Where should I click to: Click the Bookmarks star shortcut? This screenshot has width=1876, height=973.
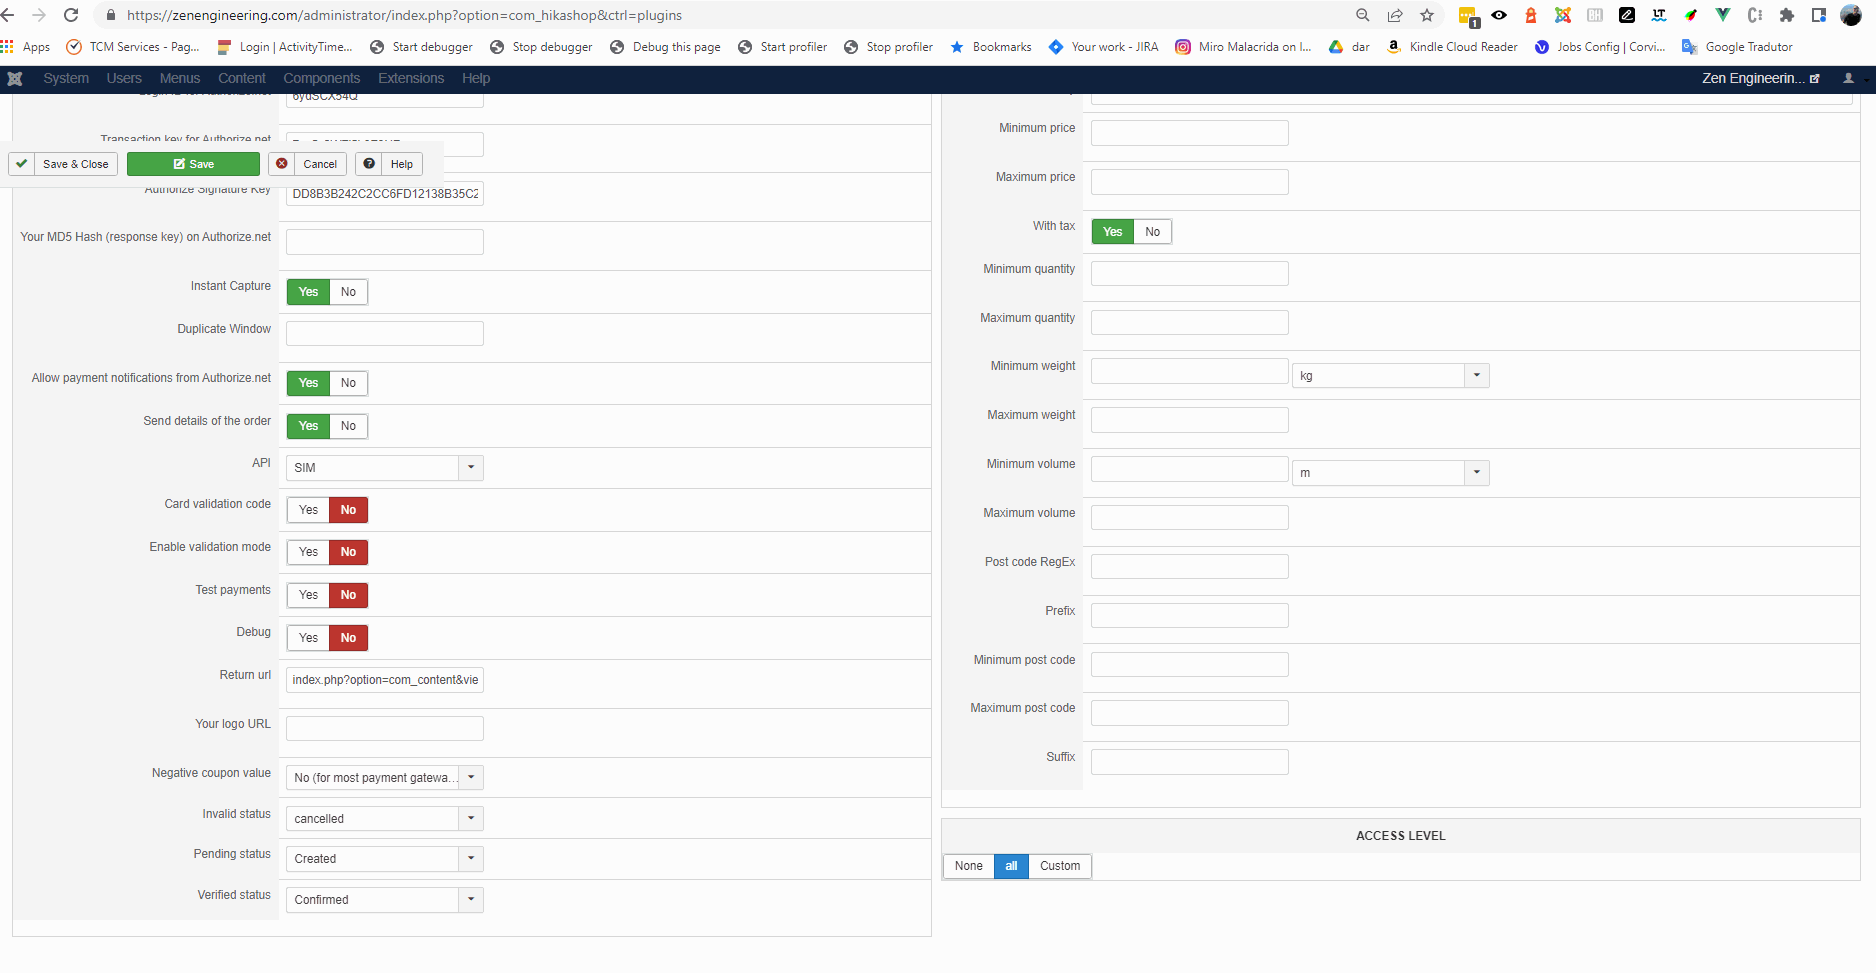pos(991,47)
